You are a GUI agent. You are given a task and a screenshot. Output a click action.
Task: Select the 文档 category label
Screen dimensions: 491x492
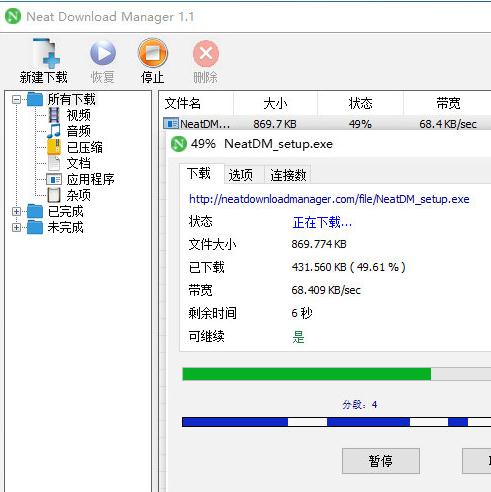[x=78, y=163]
